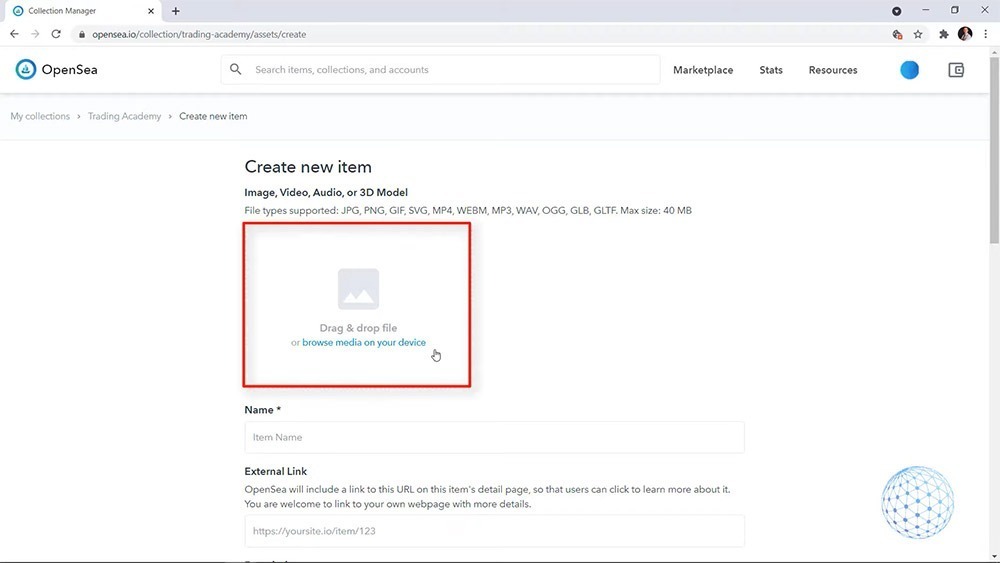Click the blue account avatar circle
The image size is (1000, 563).
tap(909, 70)
